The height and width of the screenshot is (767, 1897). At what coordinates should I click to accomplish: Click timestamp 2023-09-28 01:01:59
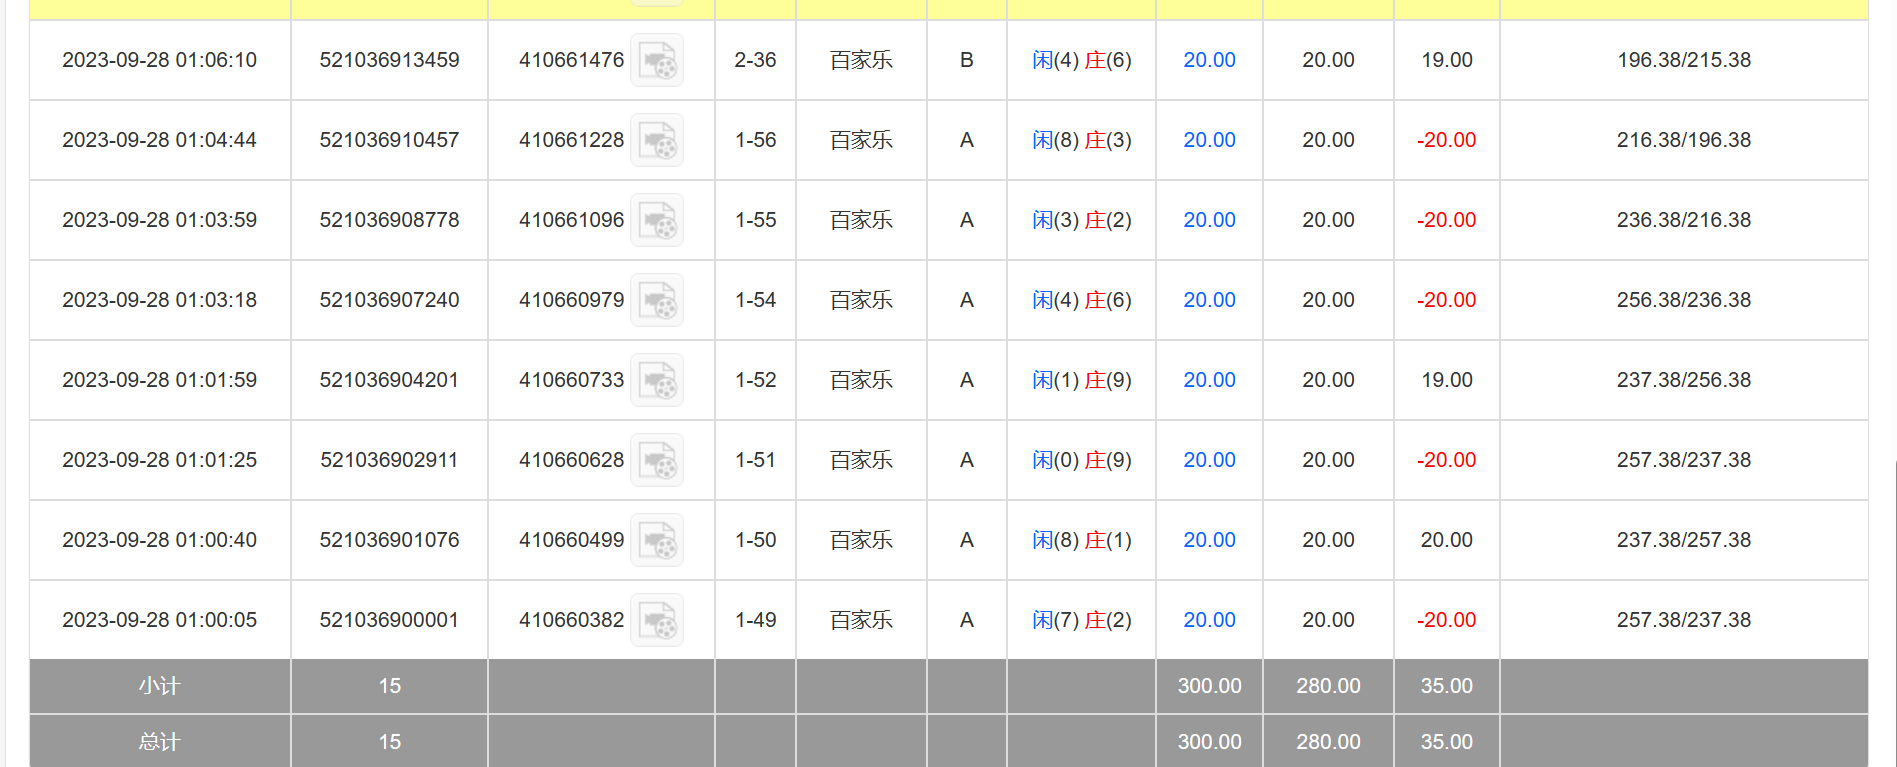pyautogui.click(x=160, y=380)
